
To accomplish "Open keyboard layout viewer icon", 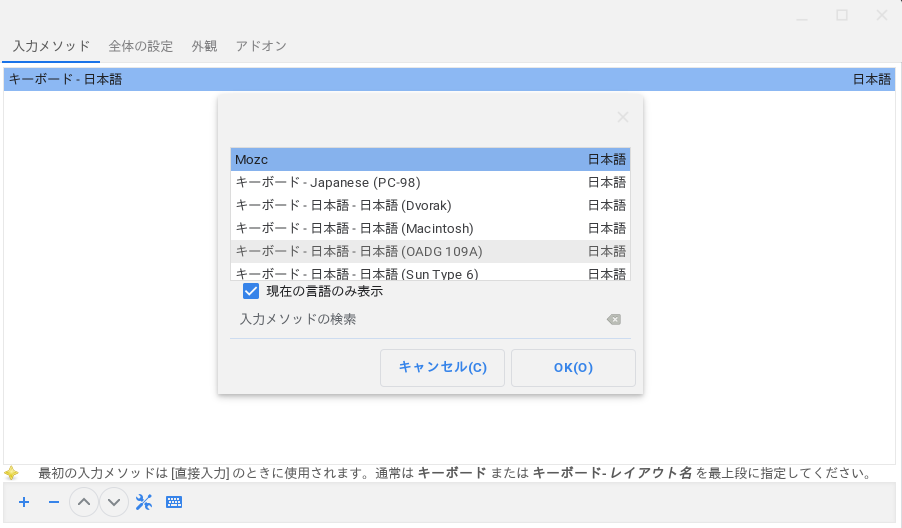I will click(x=174, y=502).
